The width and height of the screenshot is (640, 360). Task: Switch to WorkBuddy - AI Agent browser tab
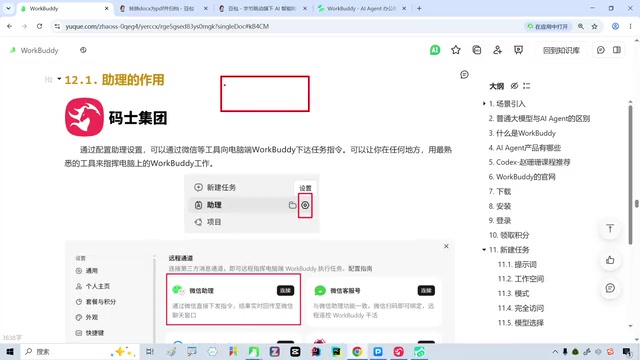click(x=361, y=8)
